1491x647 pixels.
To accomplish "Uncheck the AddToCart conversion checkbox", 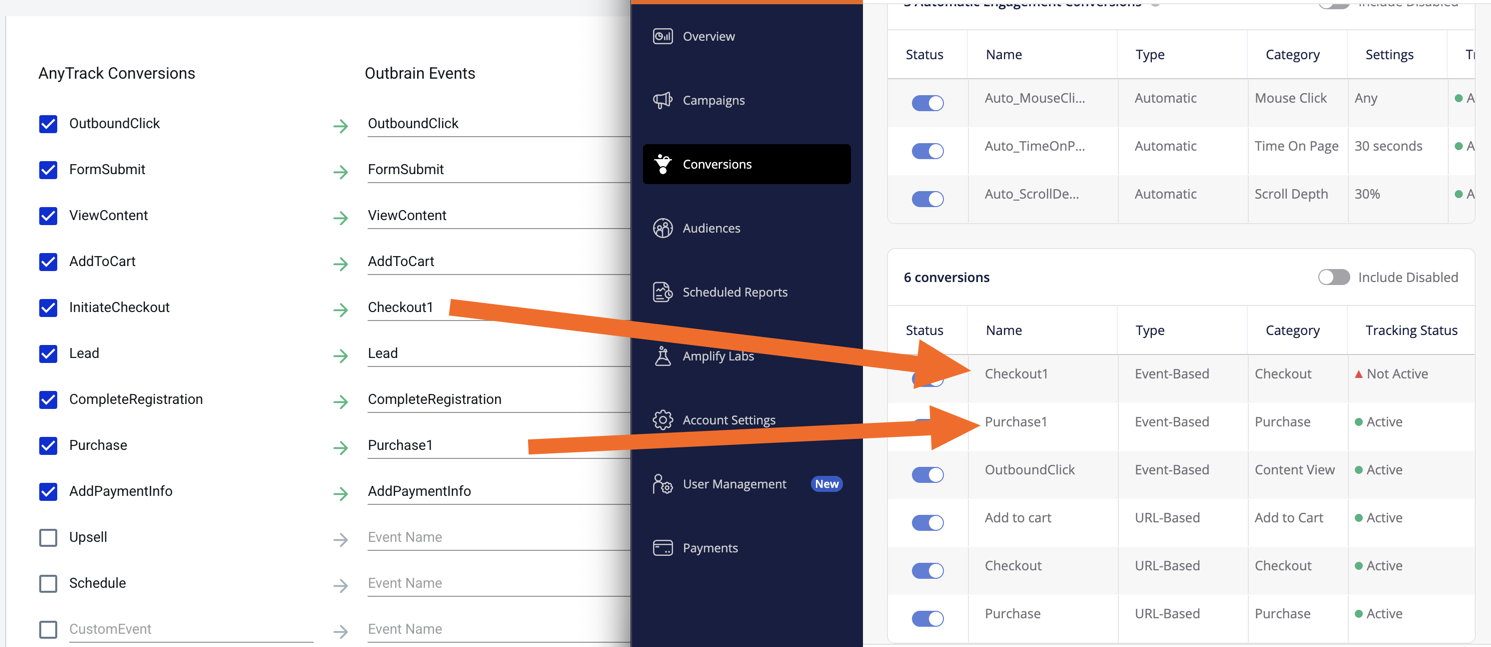I will (x=48, y=262).
